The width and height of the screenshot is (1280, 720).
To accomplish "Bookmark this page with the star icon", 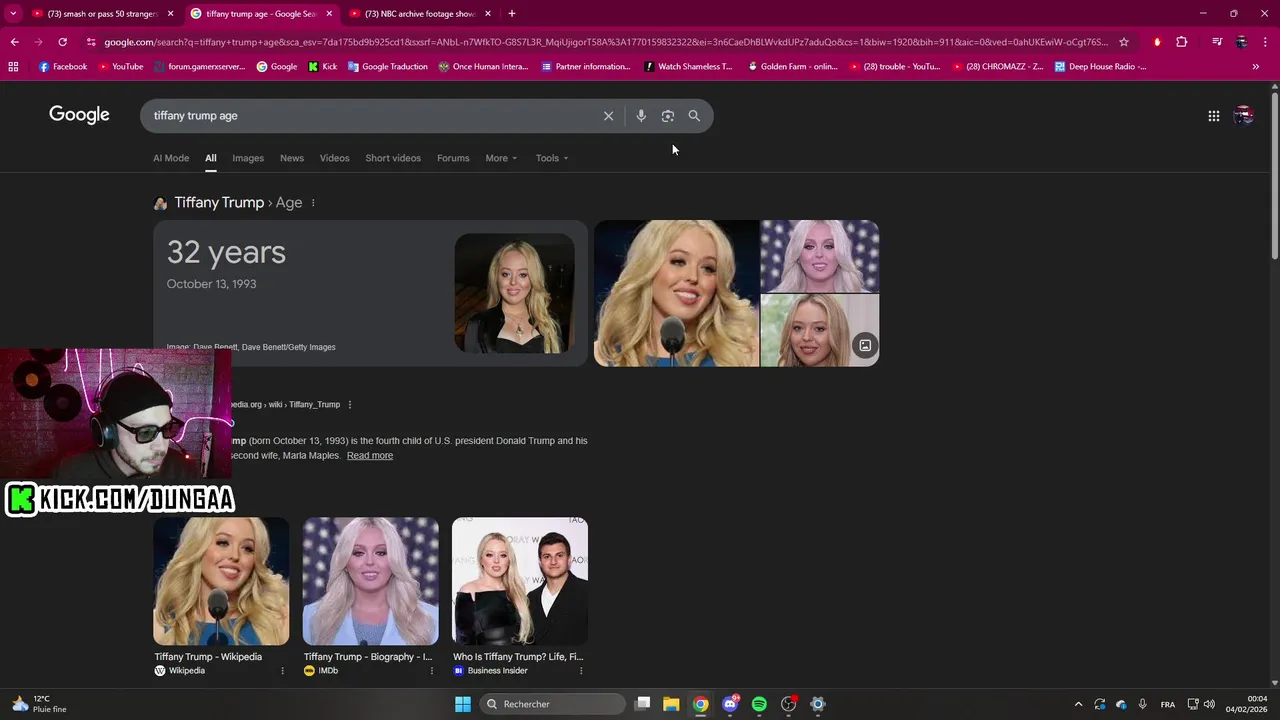I will (x=1123, y=42).
